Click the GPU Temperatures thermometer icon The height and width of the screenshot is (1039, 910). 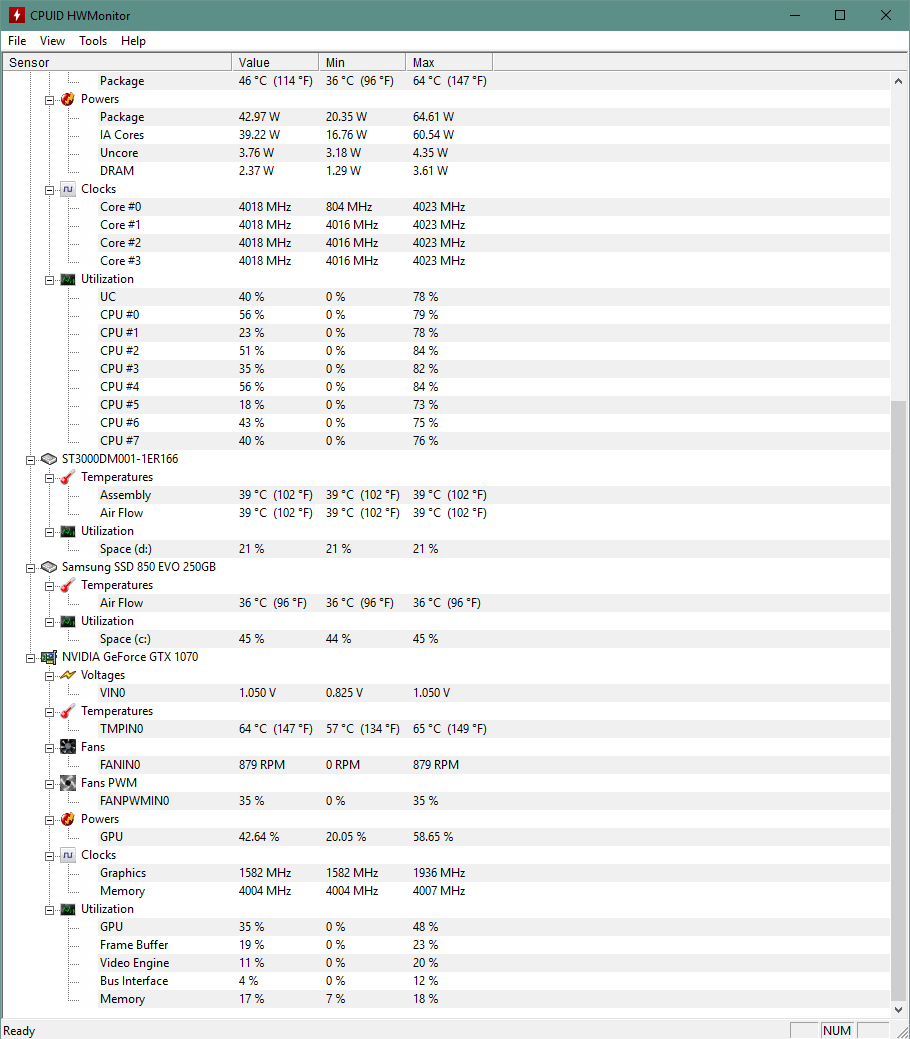[68, 711]
